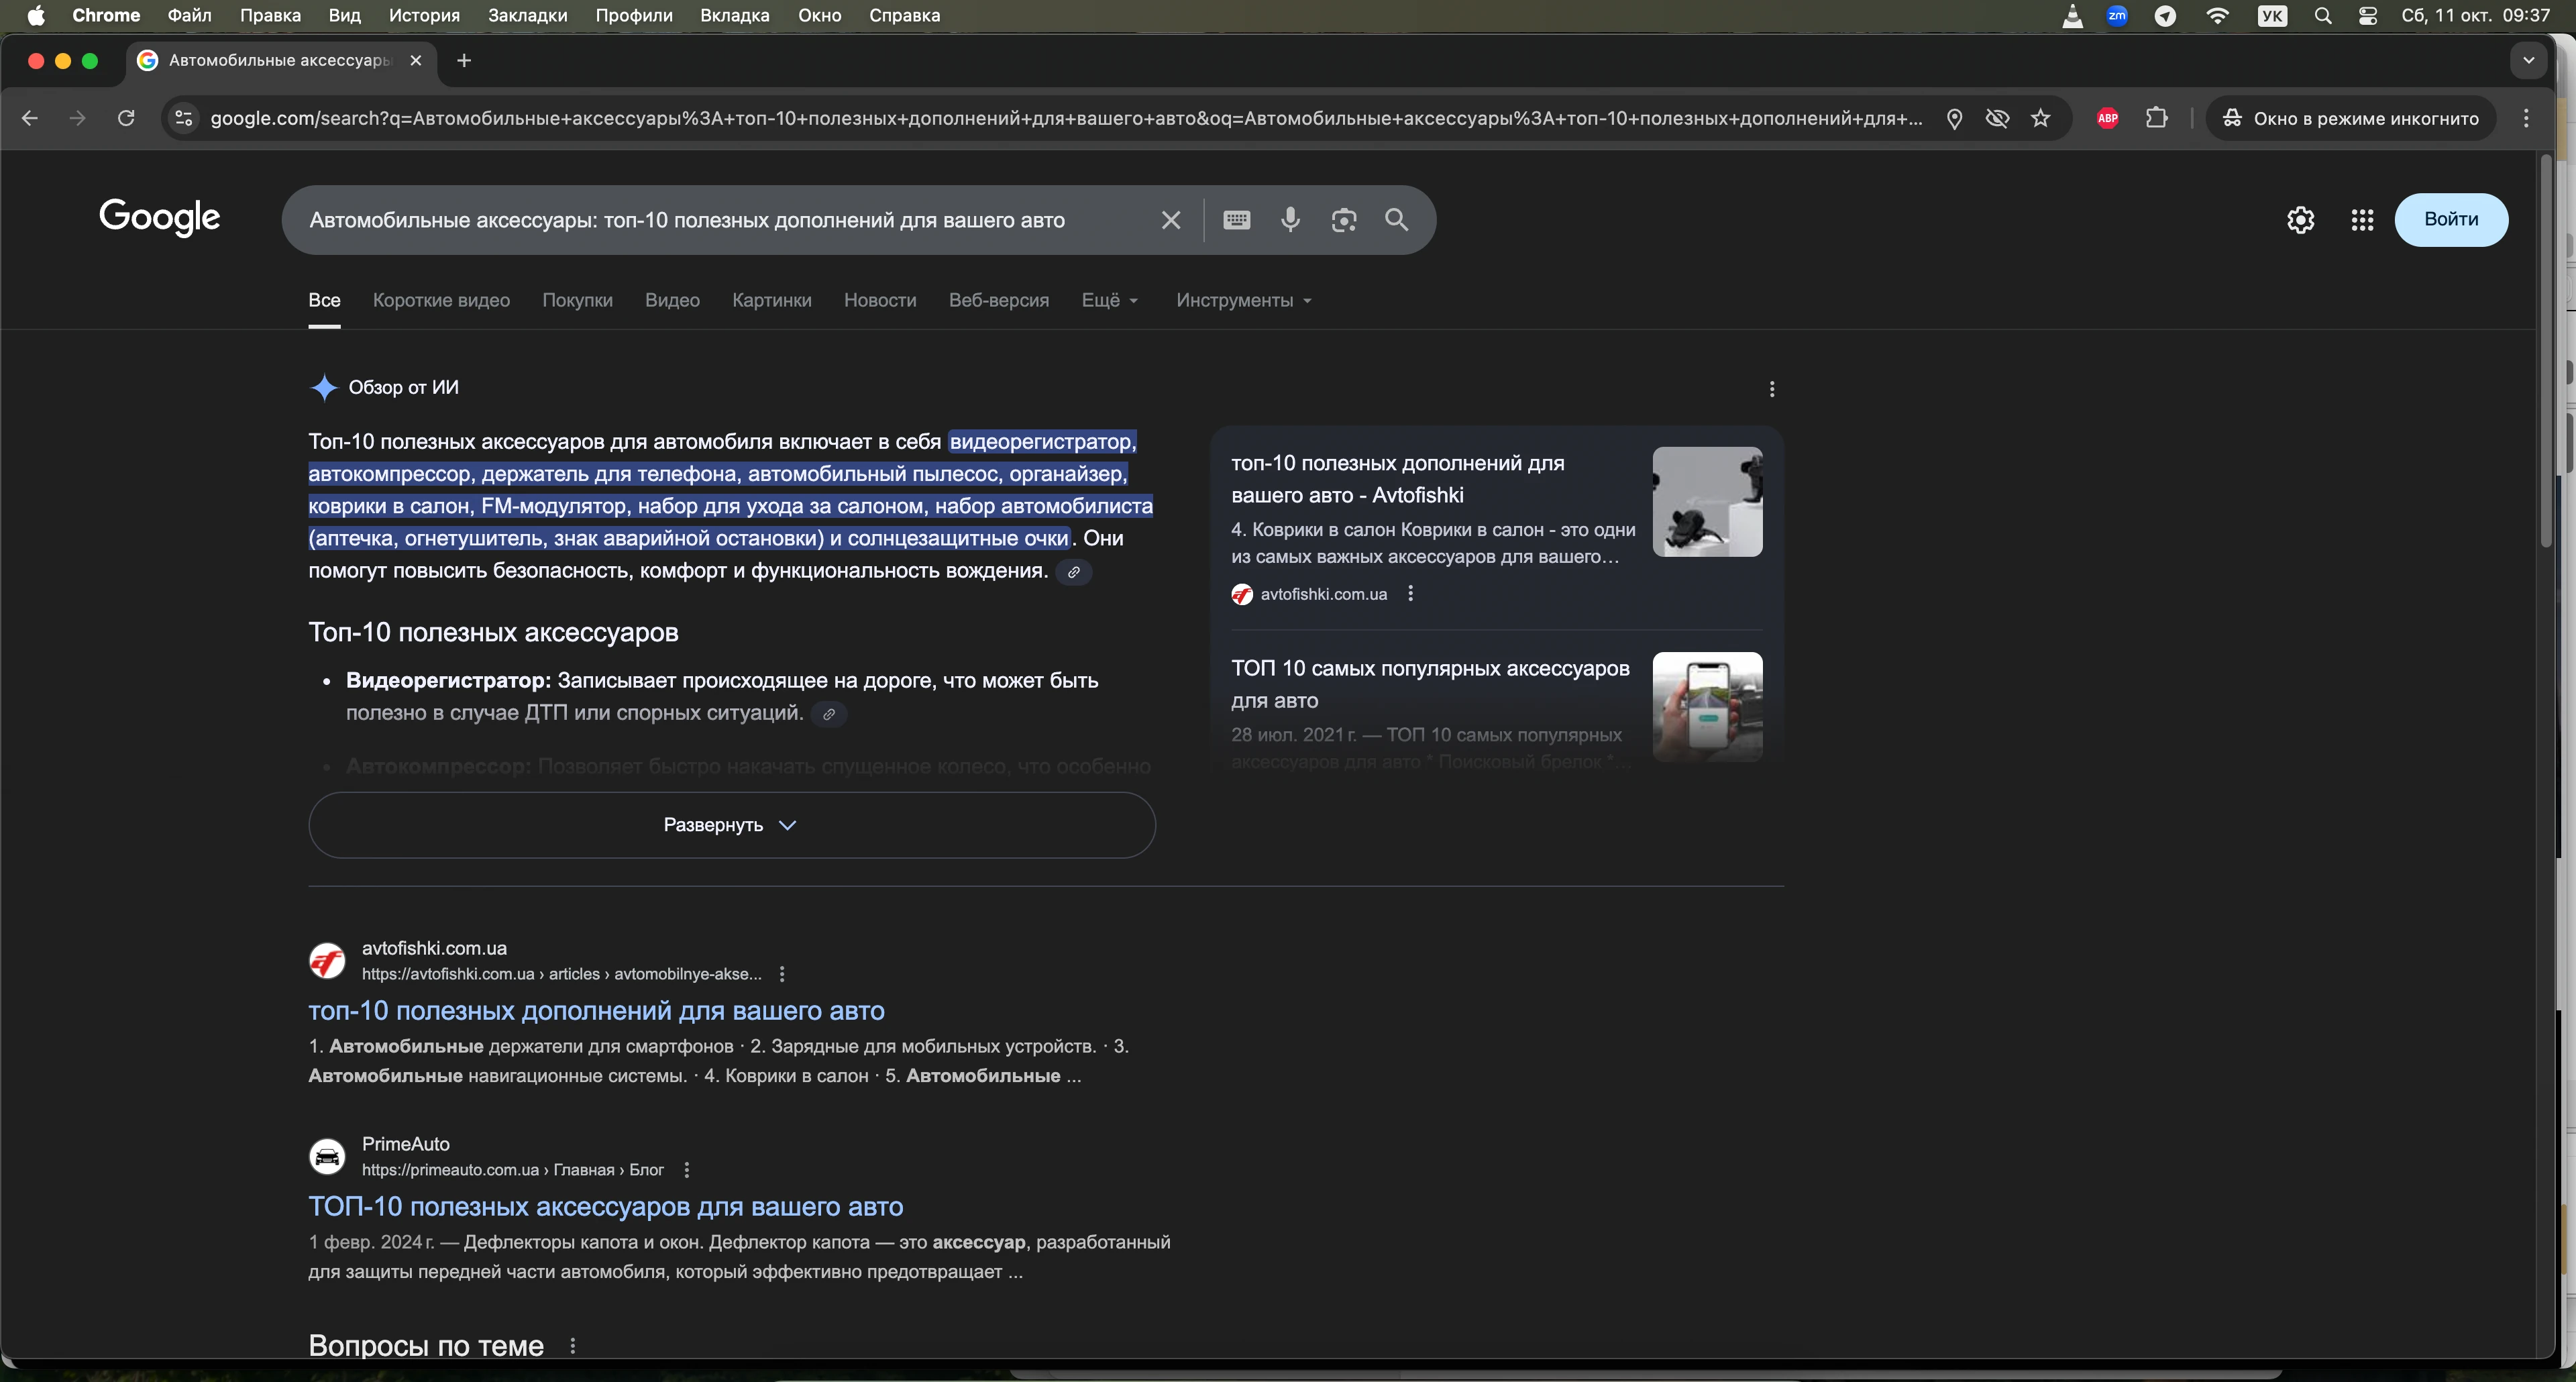Bookmark this page with star icon

pyautogui.click(x=2041, y=118)
